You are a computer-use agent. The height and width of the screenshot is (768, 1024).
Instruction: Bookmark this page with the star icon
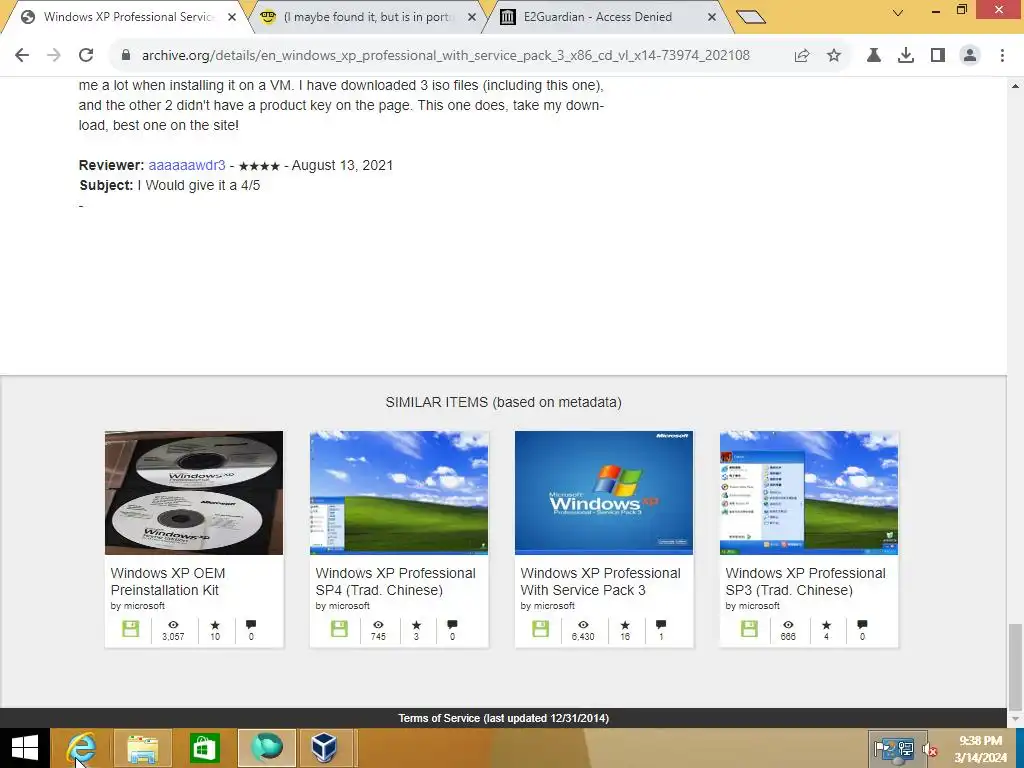click(x=834, y=56)
